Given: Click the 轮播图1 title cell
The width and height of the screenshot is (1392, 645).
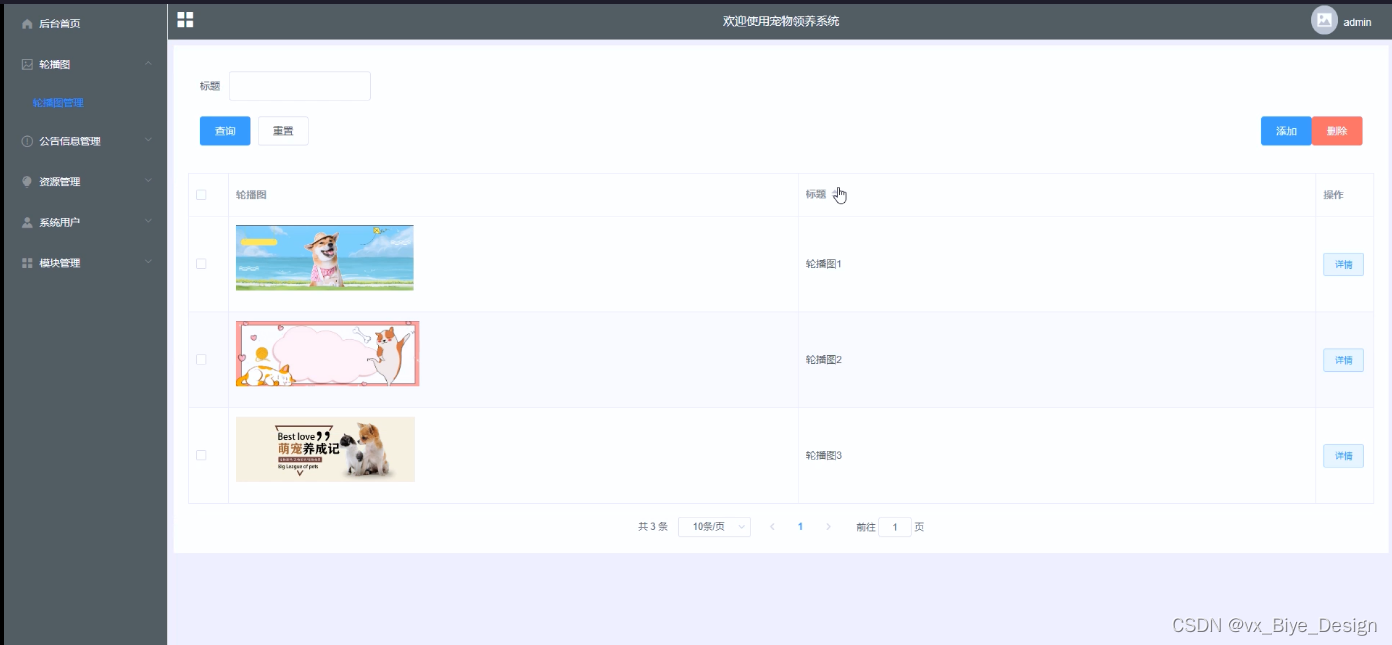Looking at the screenshot, I should [824, 264].
